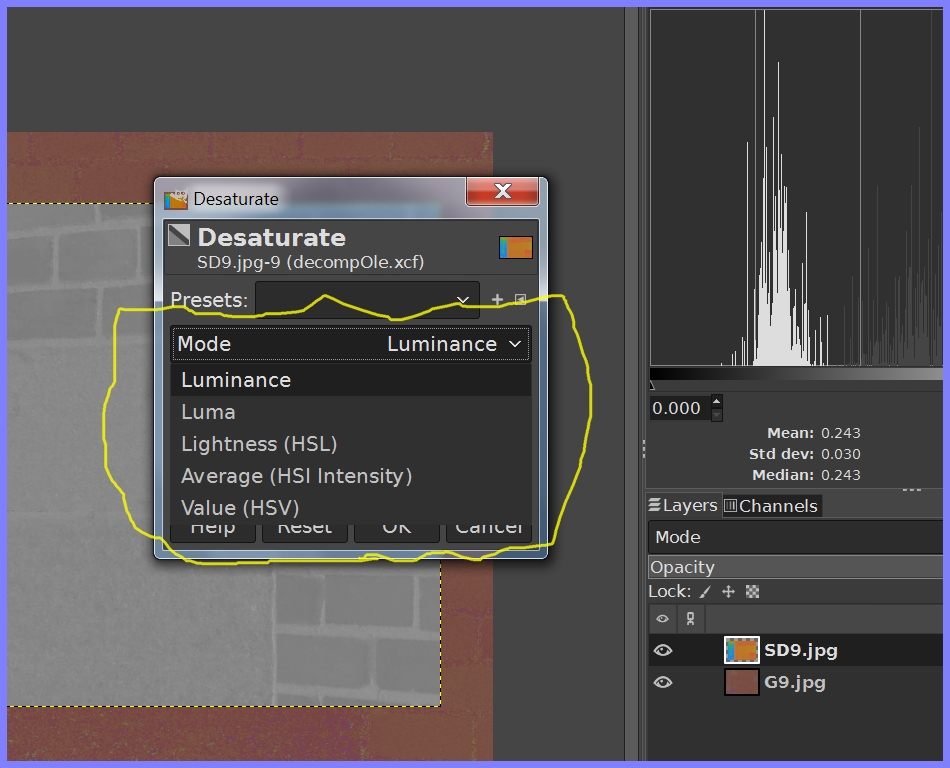
Task: Open the Presets dropdown
Action: pyautogui.click(x=366, y=300)
